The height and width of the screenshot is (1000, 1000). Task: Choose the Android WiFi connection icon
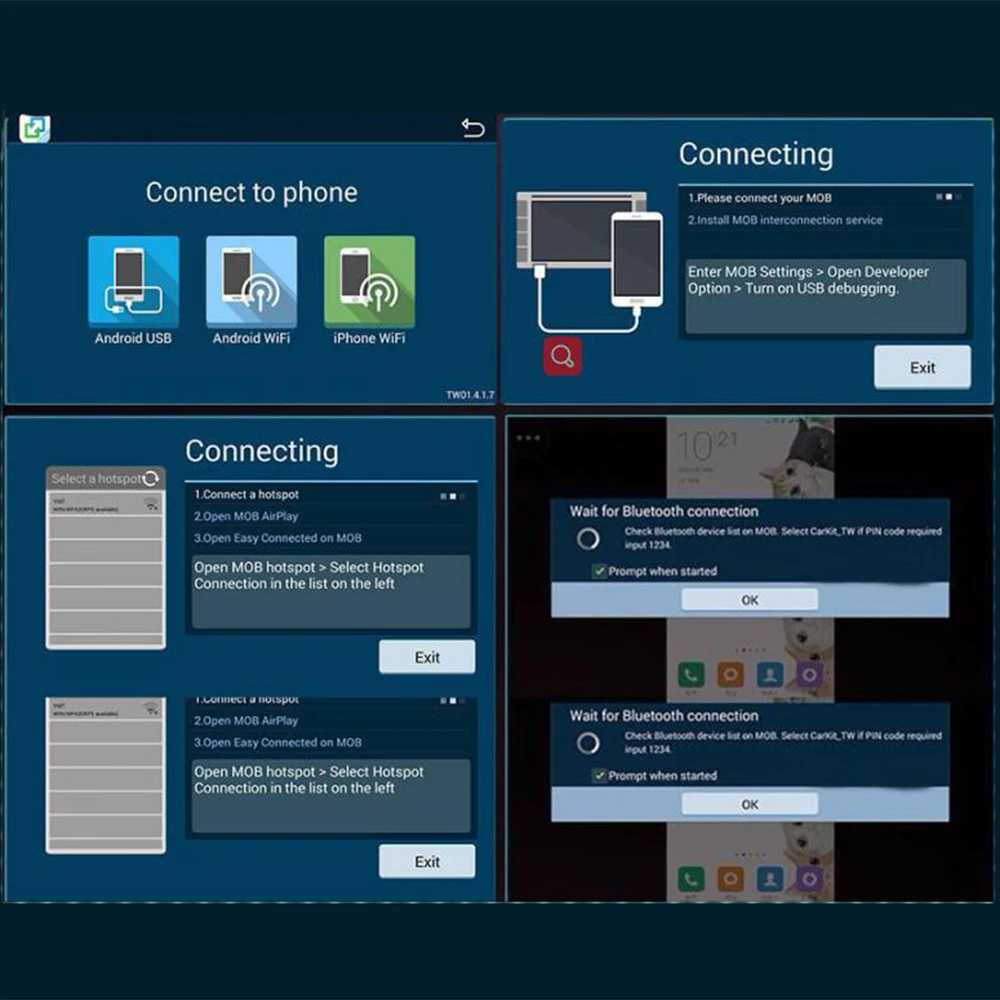tap(251, 281)
